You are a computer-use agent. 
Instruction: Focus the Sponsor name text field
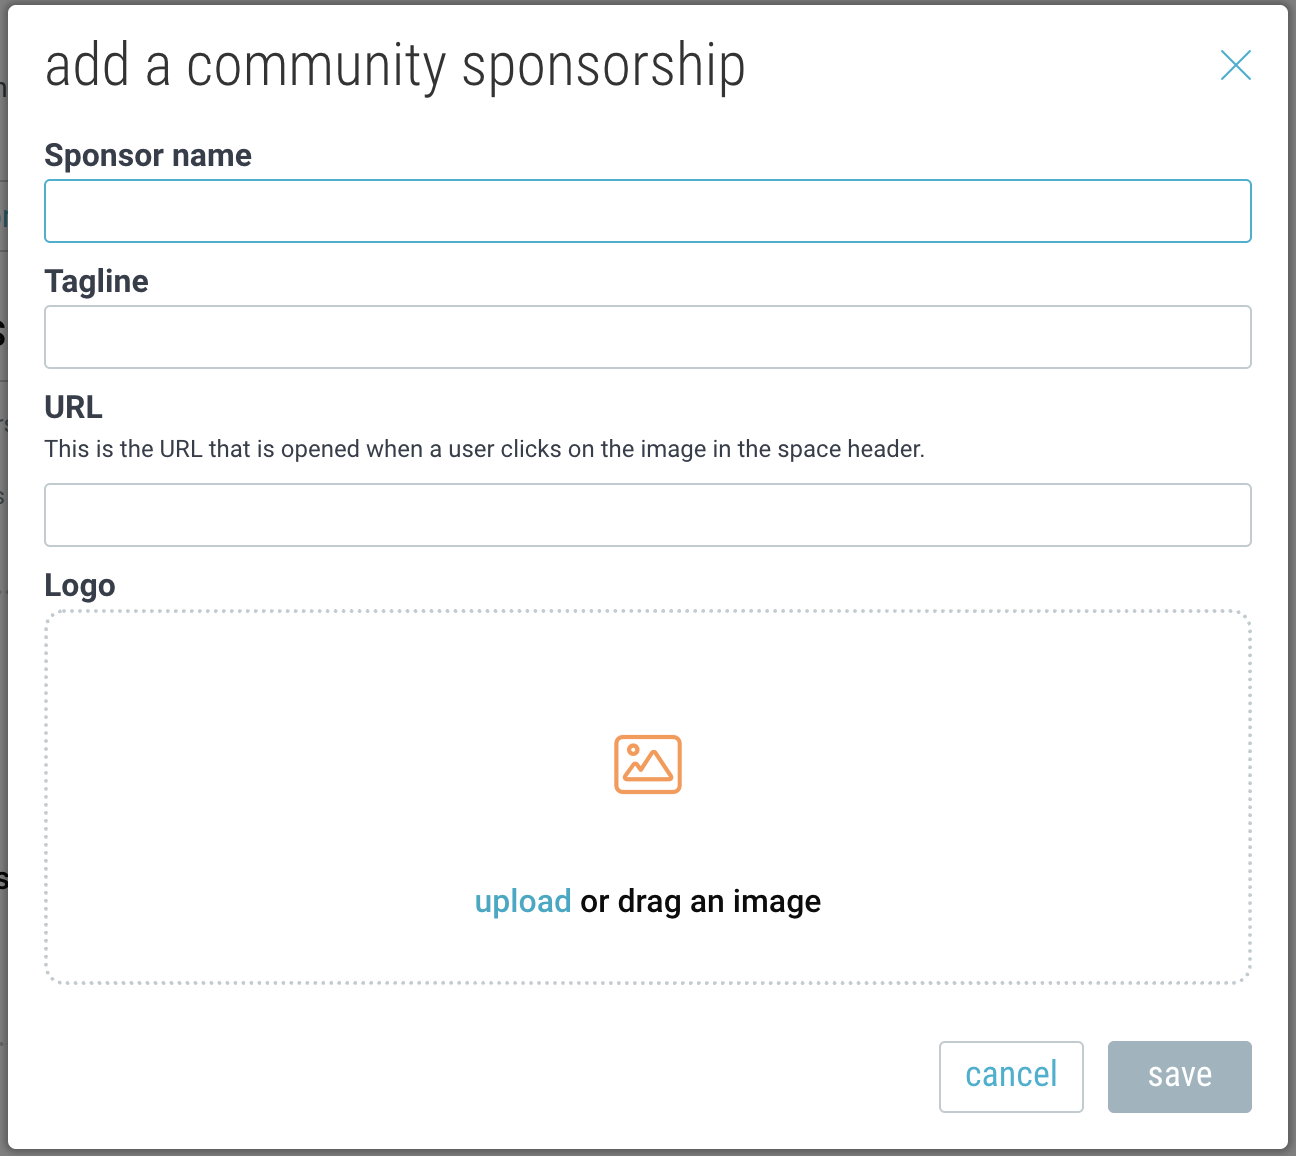pyautogui.click(x=648, y=211)
